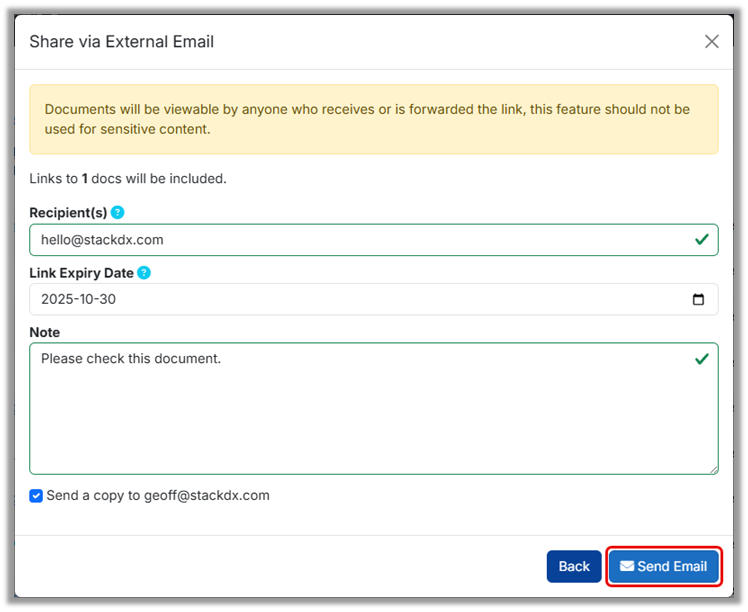Screen dimensions: 748x612
Task: Click the Note field label
Action: (x=45, y=332)
